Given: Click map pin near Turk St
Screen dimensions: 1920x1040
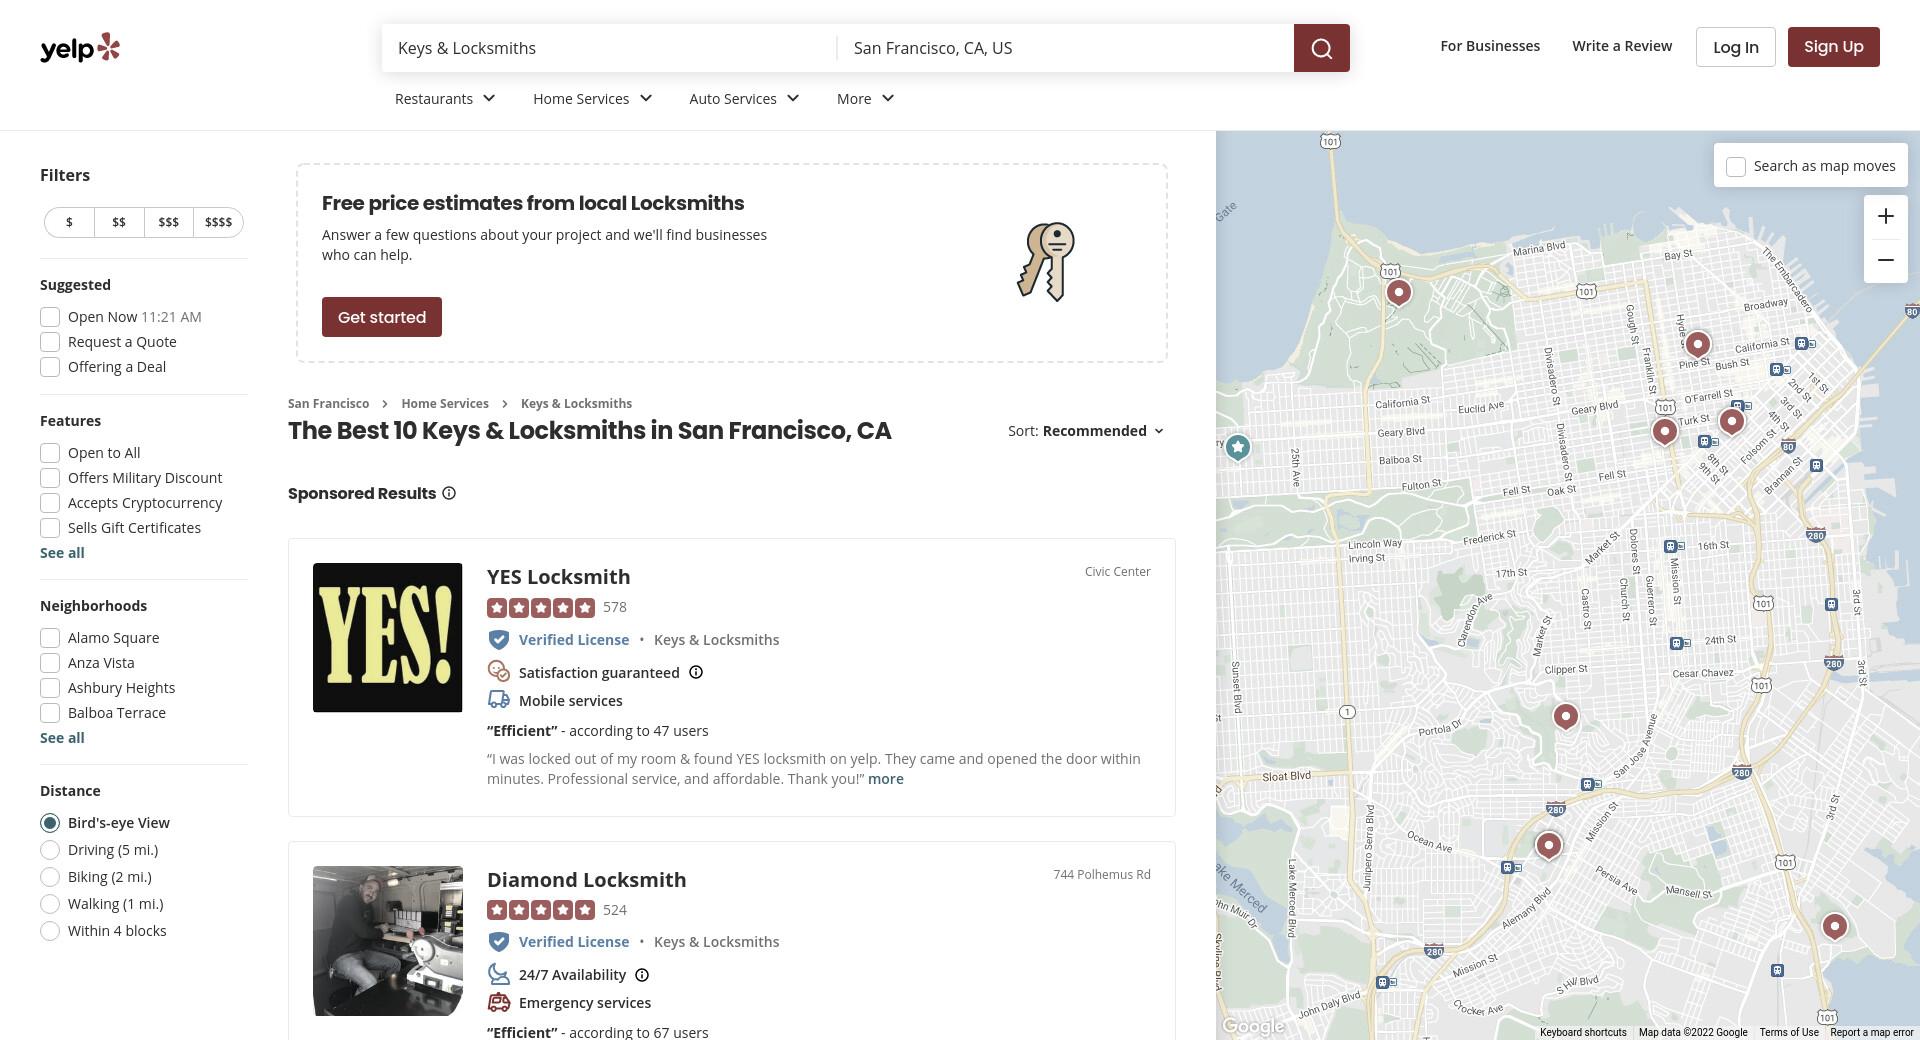Looking at the screenshot, I should click(x=1664, y=431).
